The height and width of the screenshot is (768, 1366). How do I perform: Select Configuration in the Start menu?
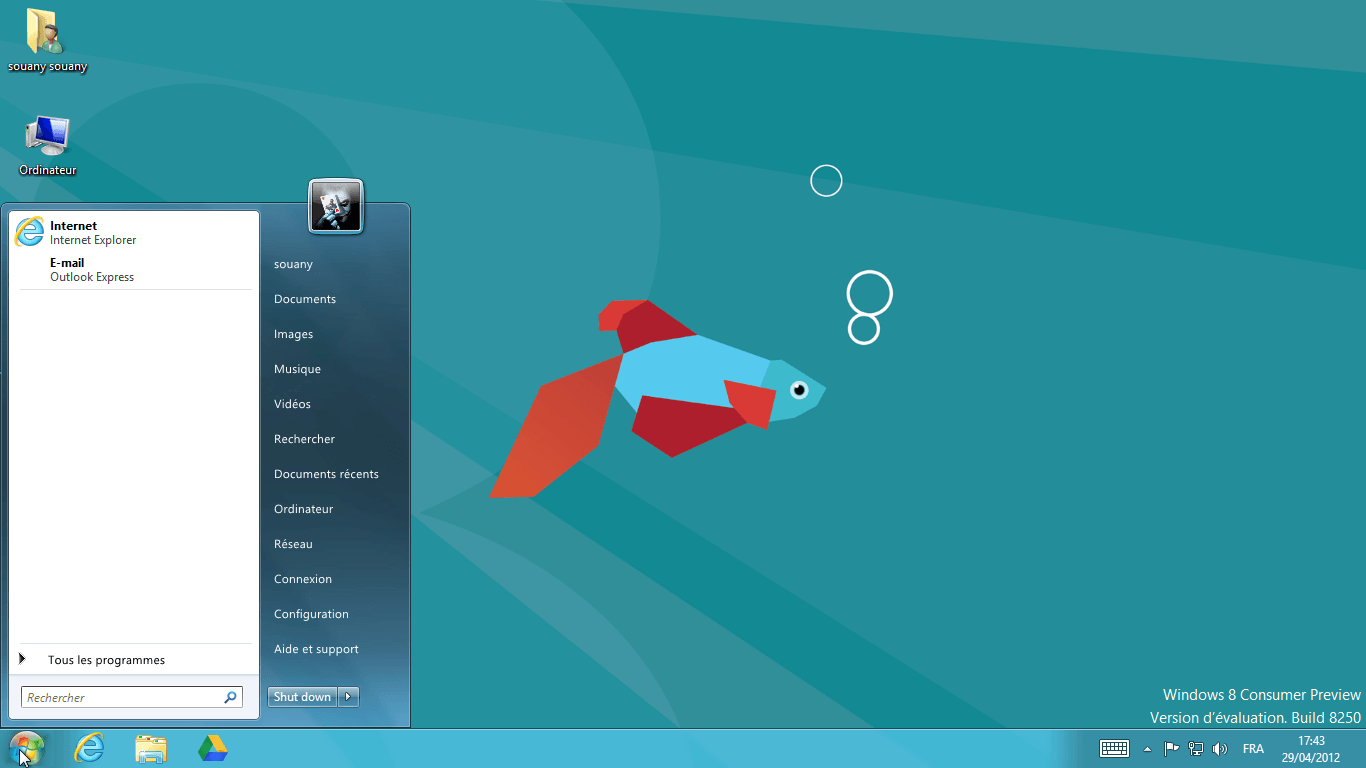(x=311, y=614)
